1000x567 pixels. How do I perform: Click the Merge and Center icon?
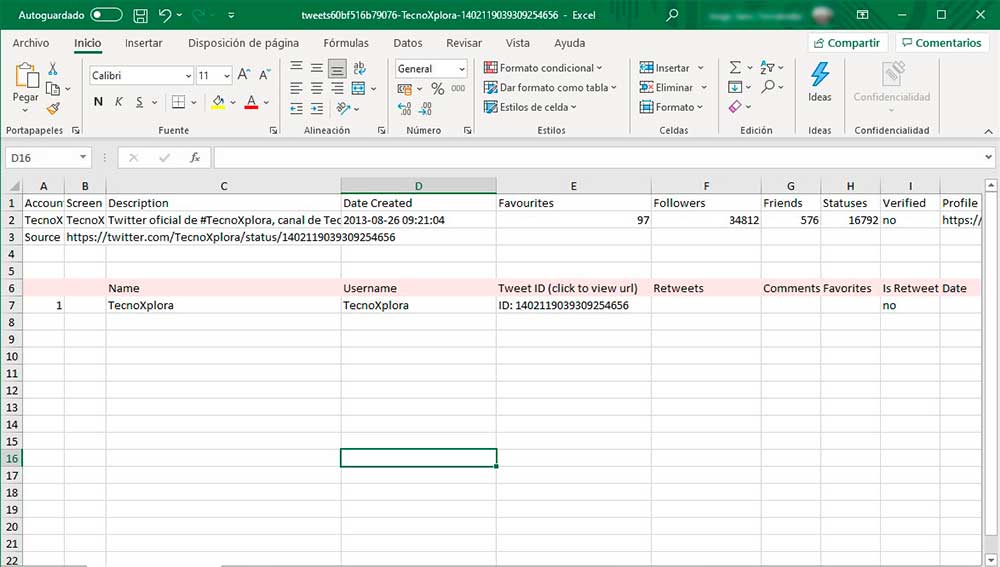(x=358, y=89)
